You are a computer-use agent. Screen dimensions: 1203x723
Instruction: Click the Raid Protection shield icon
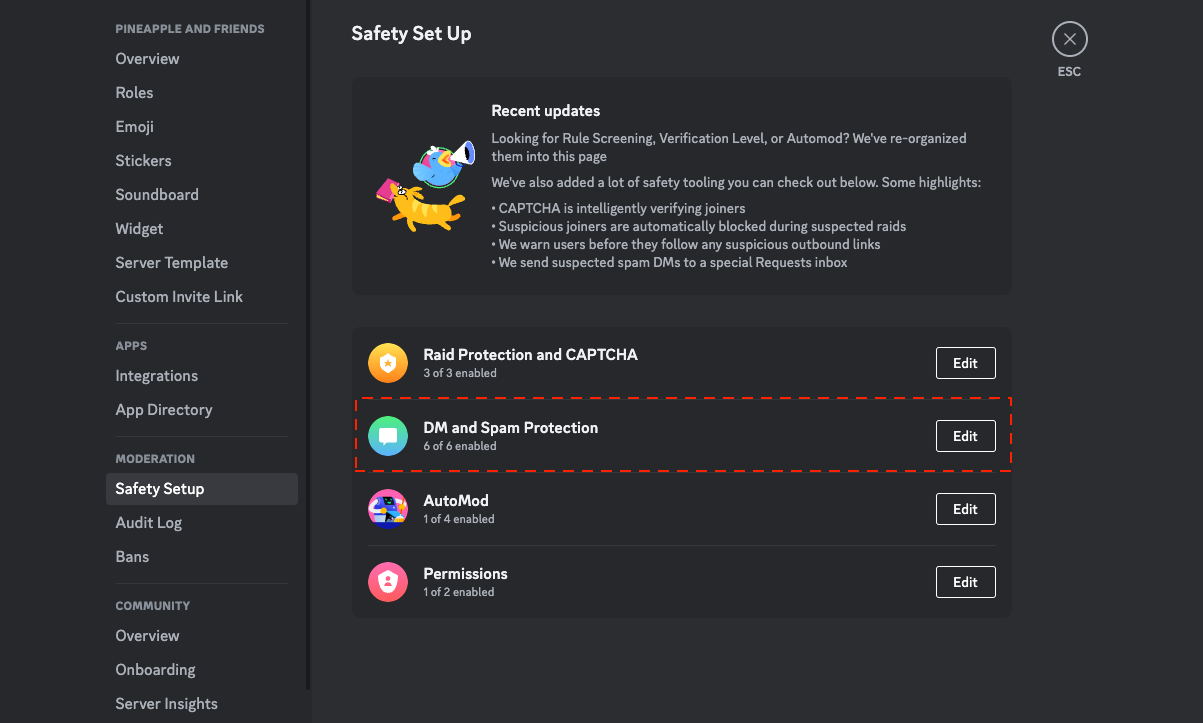point(388,363)
